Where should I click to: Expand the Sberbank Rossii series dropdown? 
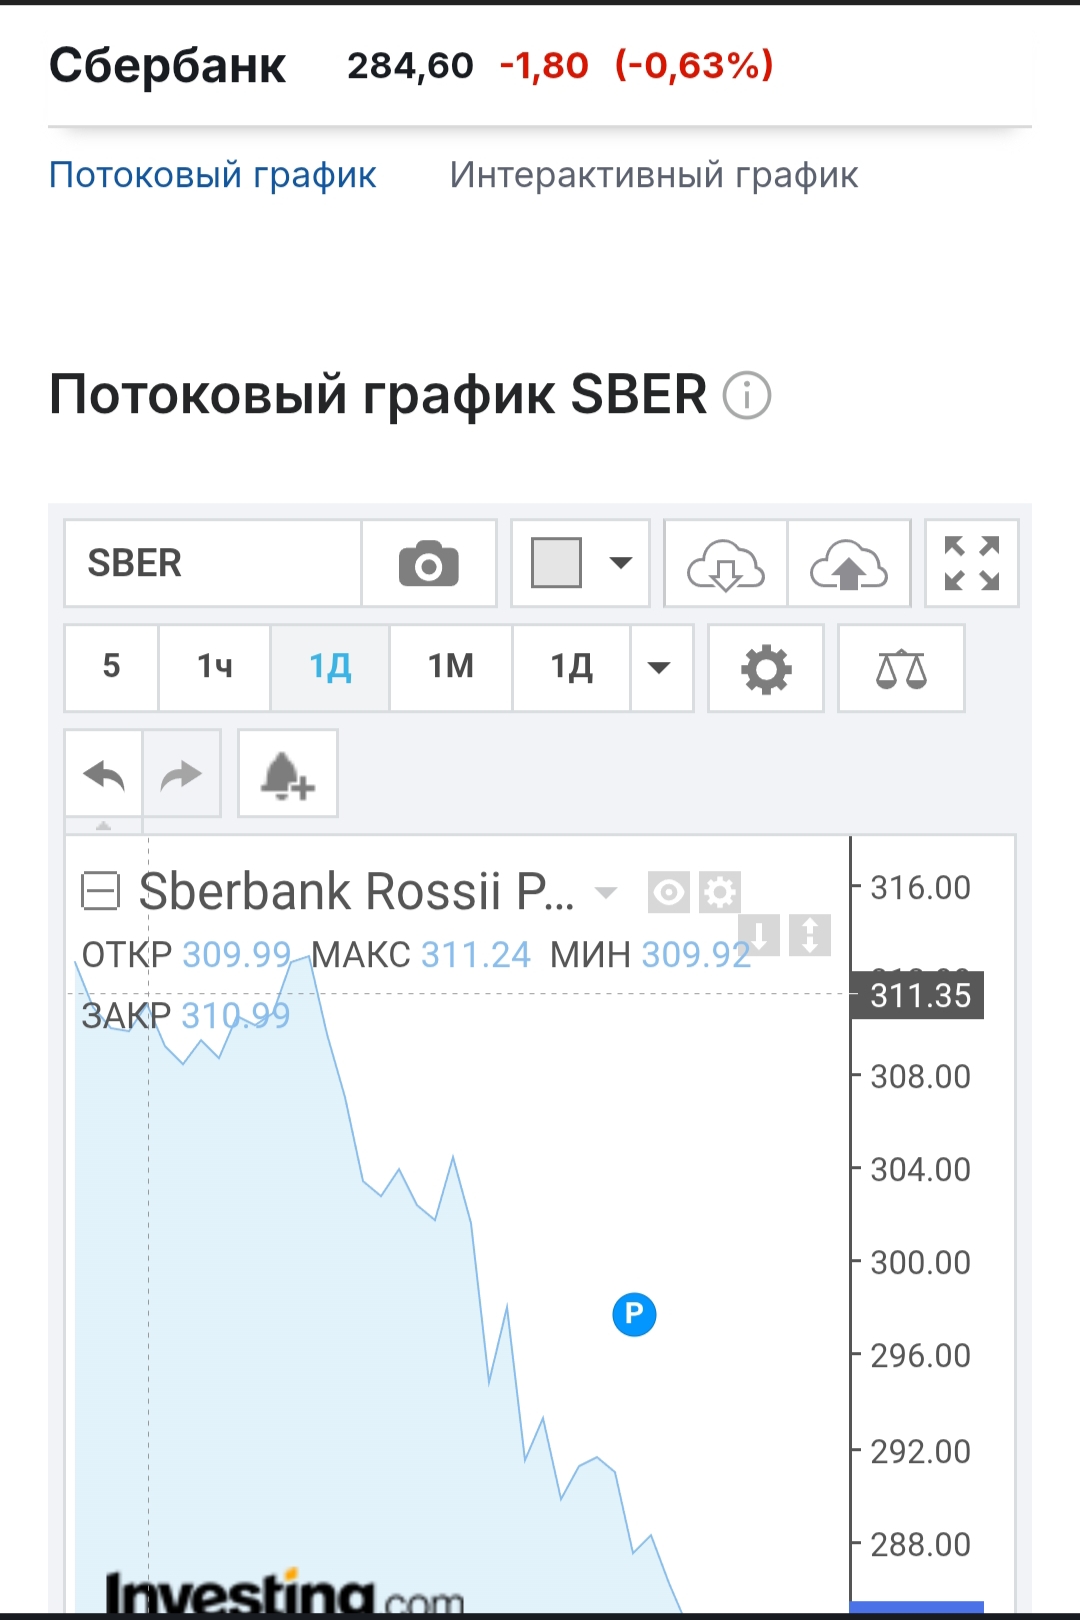[x=606, y=892]
